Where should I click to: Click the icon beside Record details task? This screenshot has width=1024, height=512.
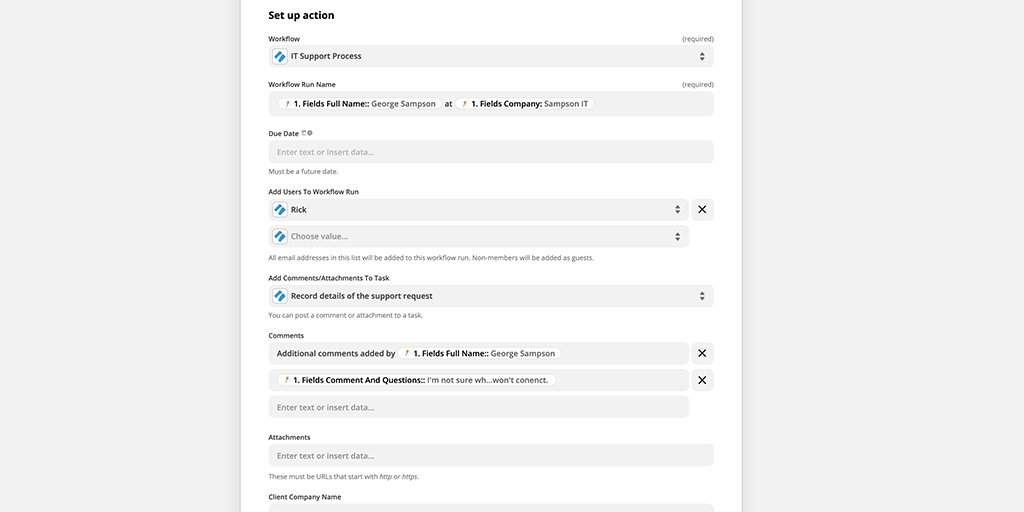click(280, 297)
